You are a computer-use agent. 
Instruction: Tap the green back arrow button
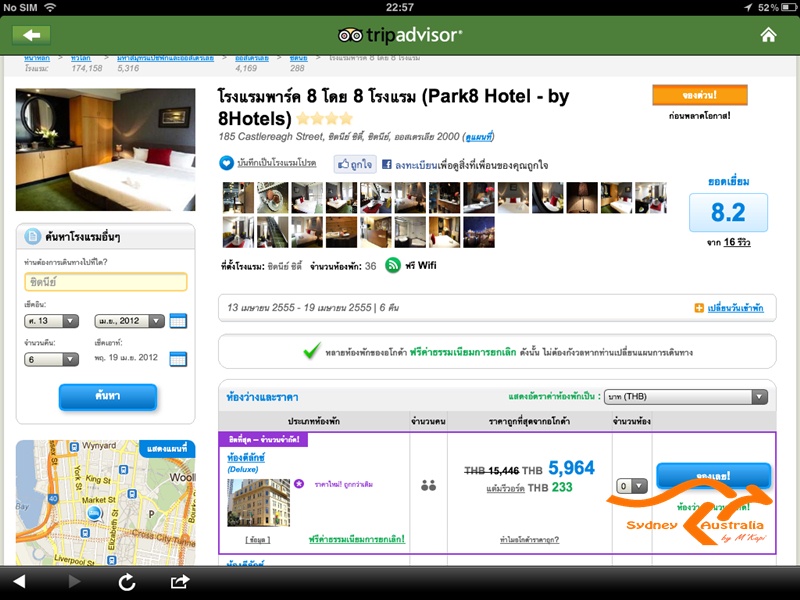point(32,35)
